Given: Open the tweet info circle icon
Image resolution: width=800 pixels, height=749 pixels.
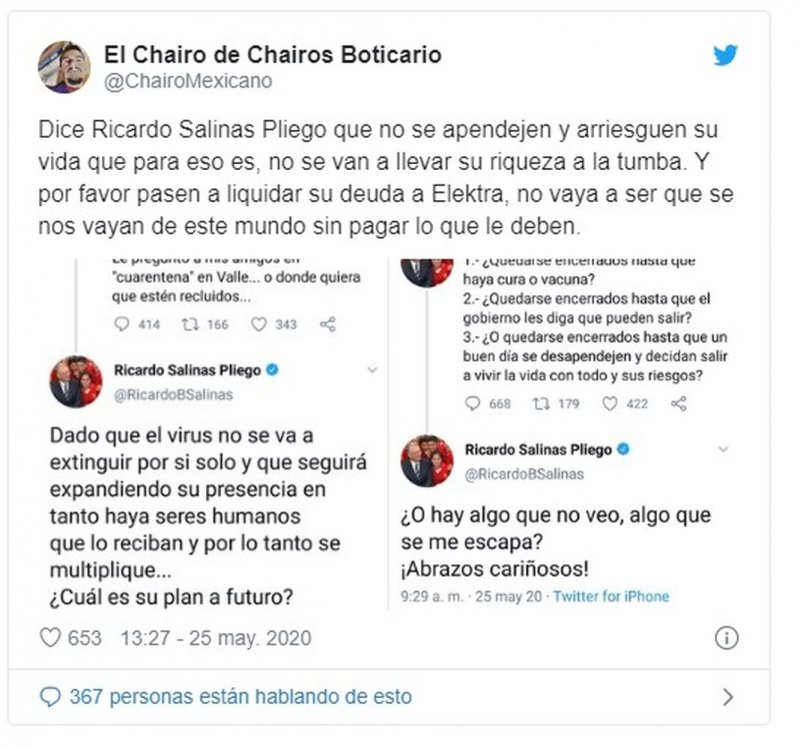Looking at the screenshot, I should (726, 638).
